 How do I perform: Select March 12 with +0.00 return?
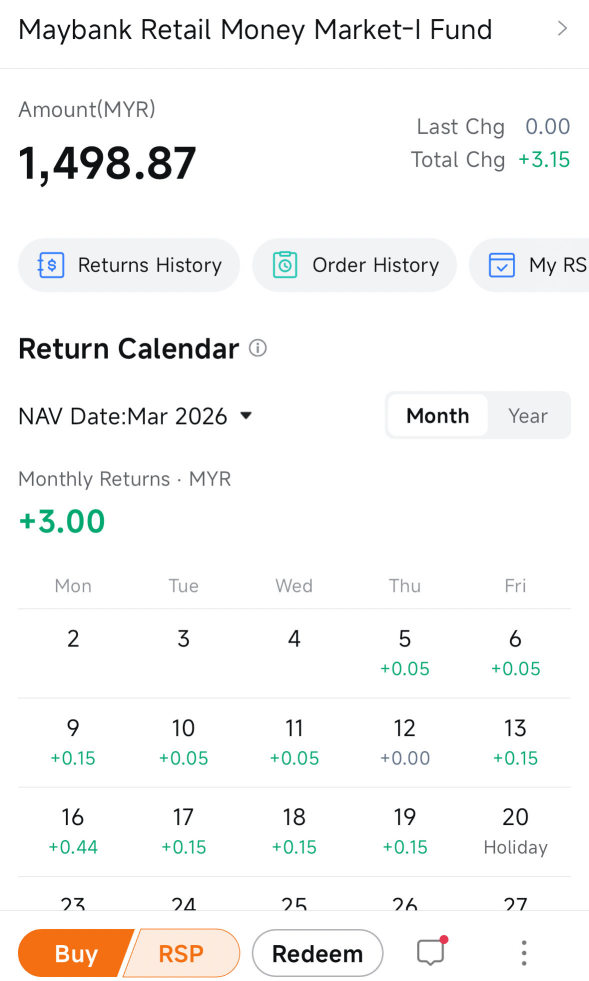pos(405,743)
